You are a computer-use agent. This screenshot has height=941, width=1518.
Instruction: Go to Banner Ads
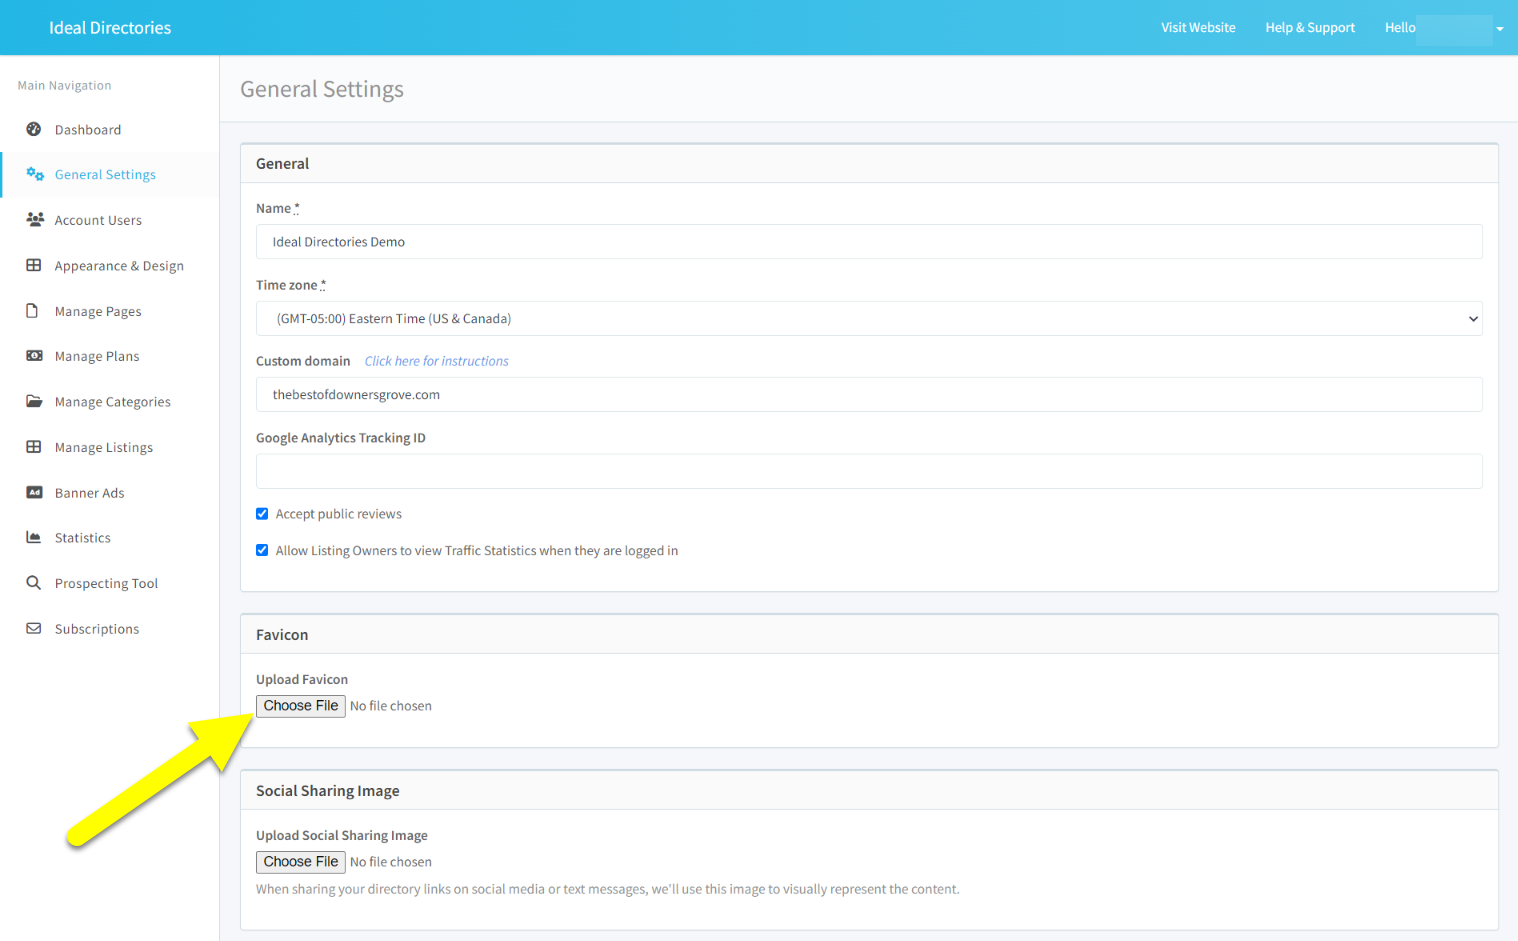click(x=90, y=493)
